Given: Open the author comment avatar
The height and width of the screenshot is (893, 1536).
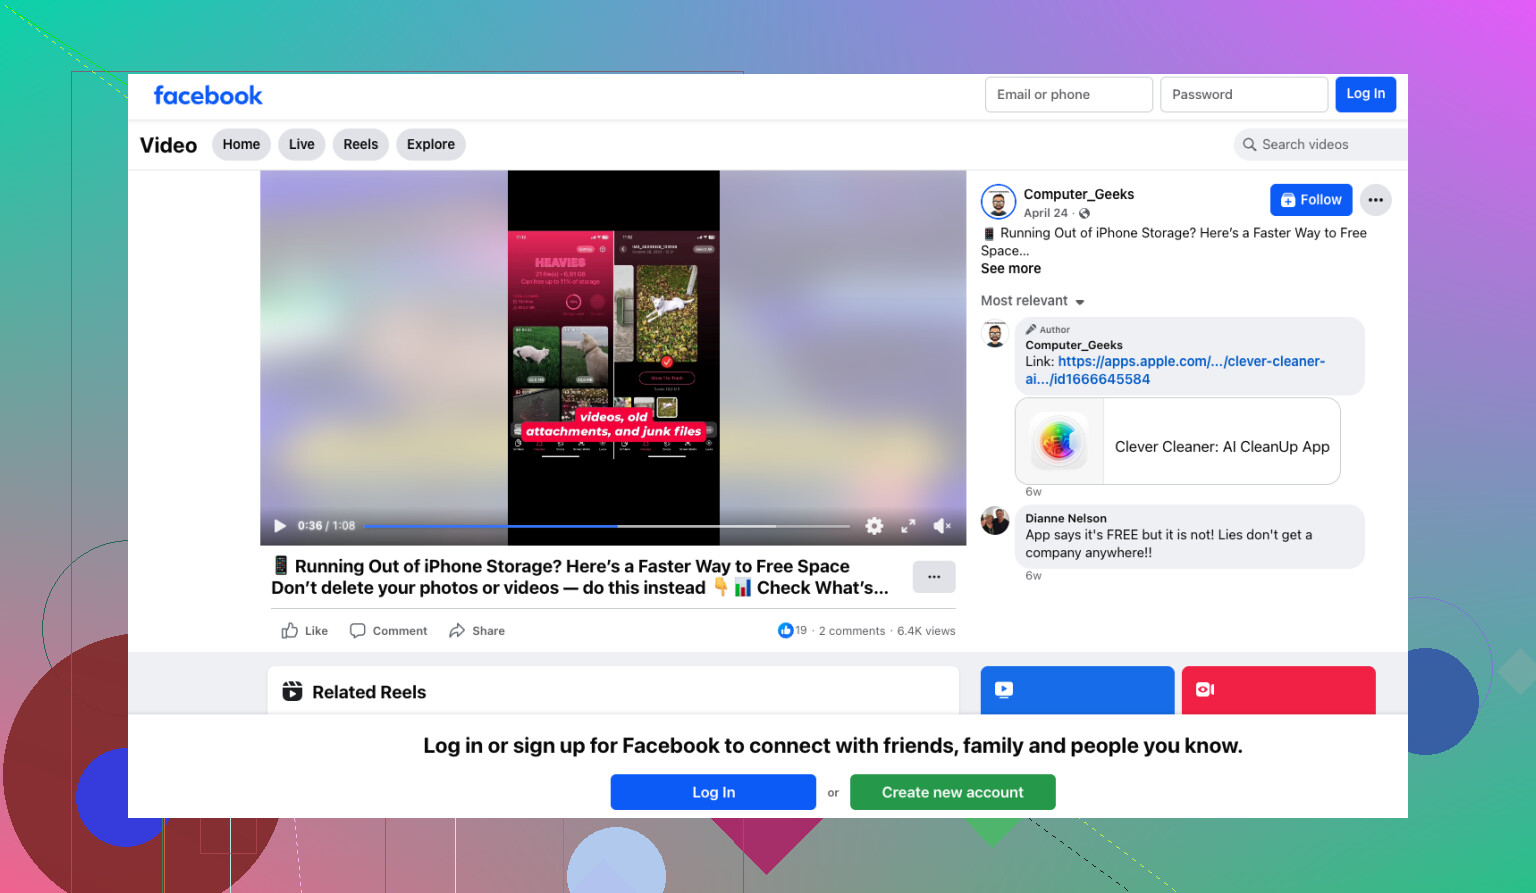Looking at the screenshot, I should pos(995,334).
